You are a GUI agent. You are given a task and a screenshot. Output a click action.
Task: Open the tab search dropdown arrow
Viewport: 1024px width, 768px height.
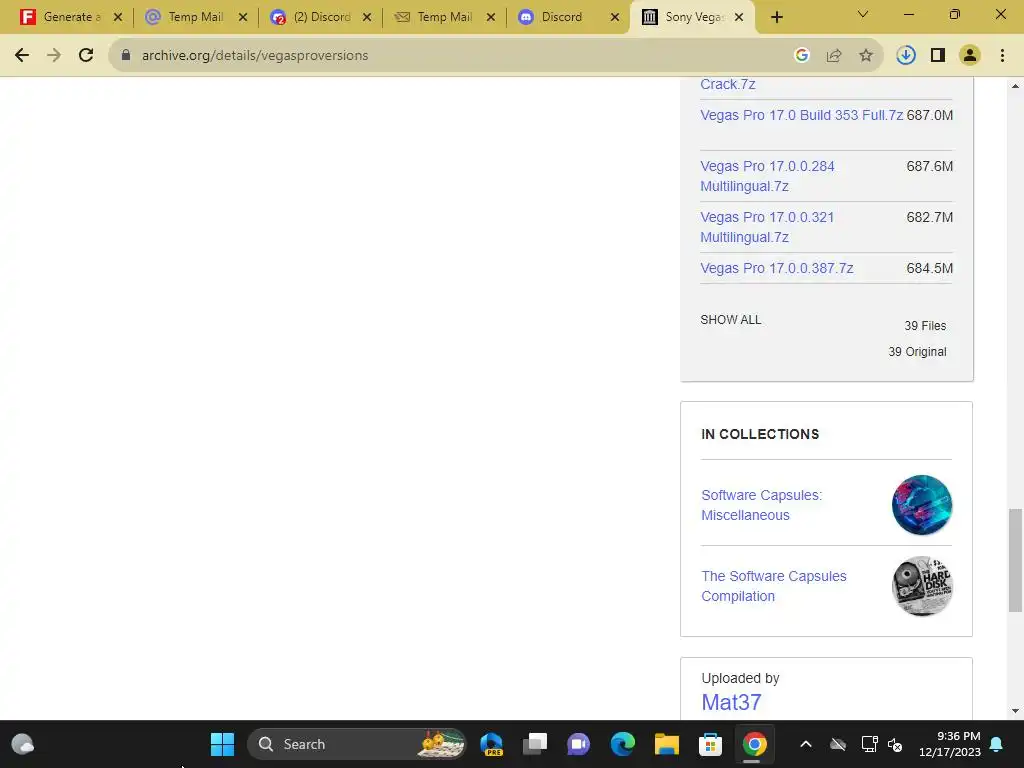[863, 14]
